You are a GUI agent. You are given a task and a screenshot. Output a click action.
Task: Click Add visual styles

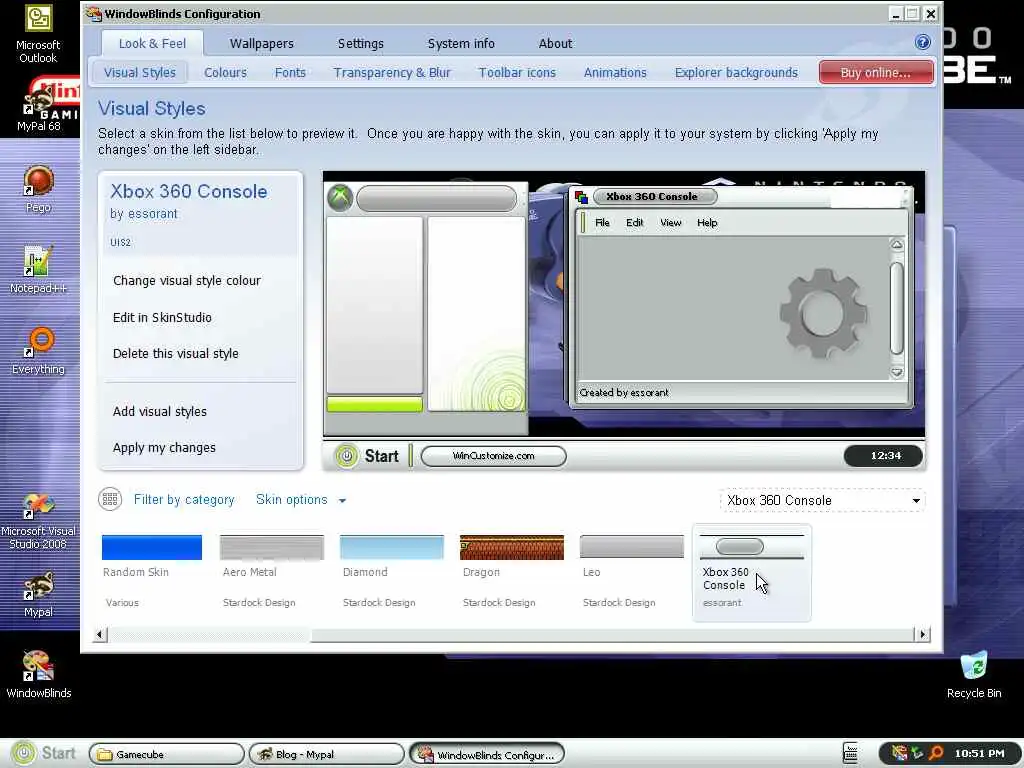pos(159,411)
